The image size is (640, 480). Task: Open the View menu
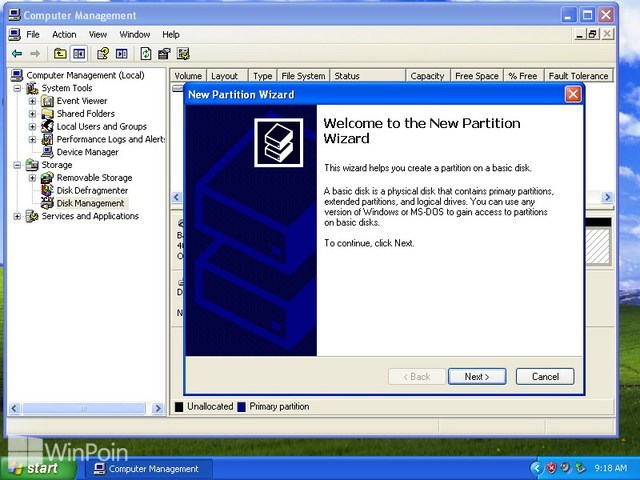click(x=98, y=35)
